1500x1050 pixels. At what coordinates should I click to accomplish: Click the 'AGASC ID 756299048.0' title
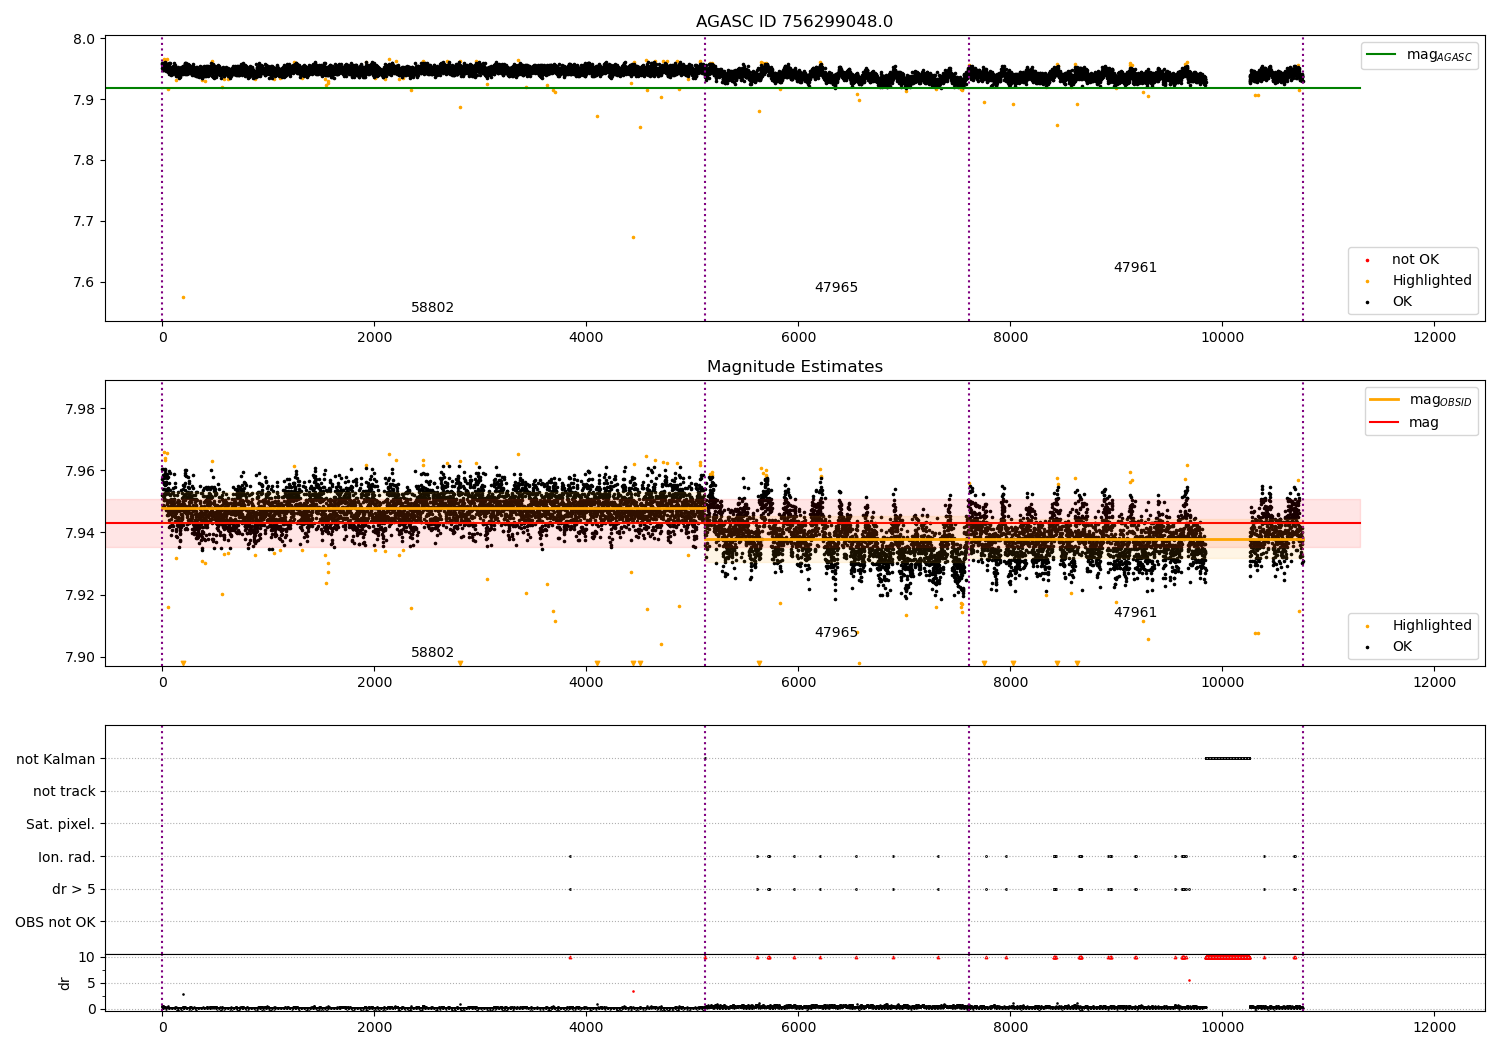(x=795, y=22)
